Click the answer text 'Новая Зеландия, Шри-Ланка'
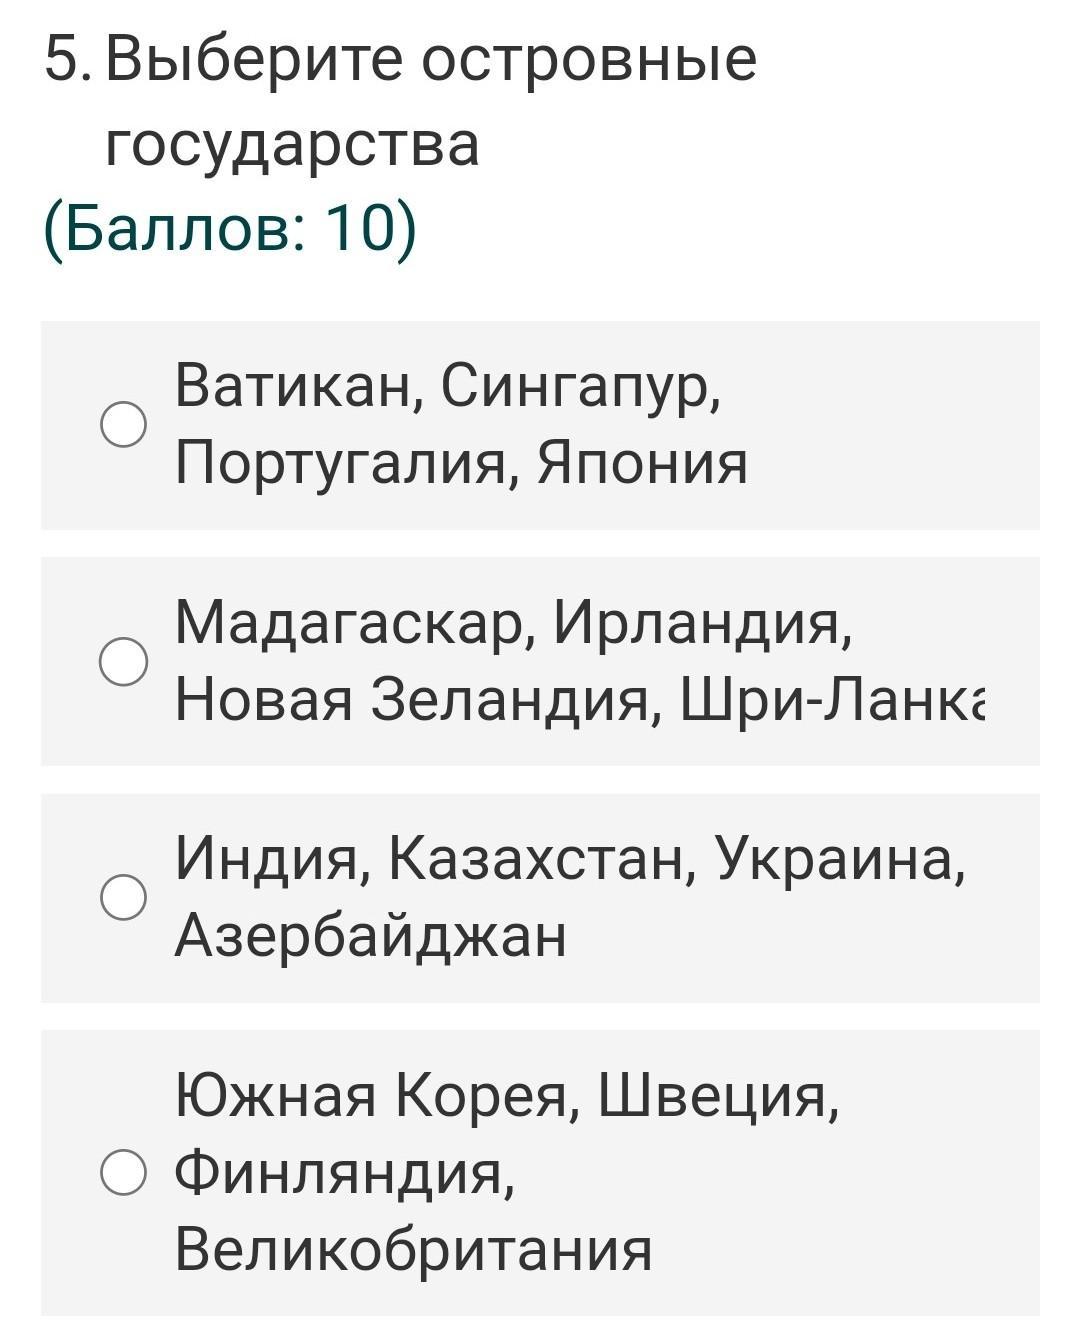This screenshot has height=1341, width=1080. point(580,699)
